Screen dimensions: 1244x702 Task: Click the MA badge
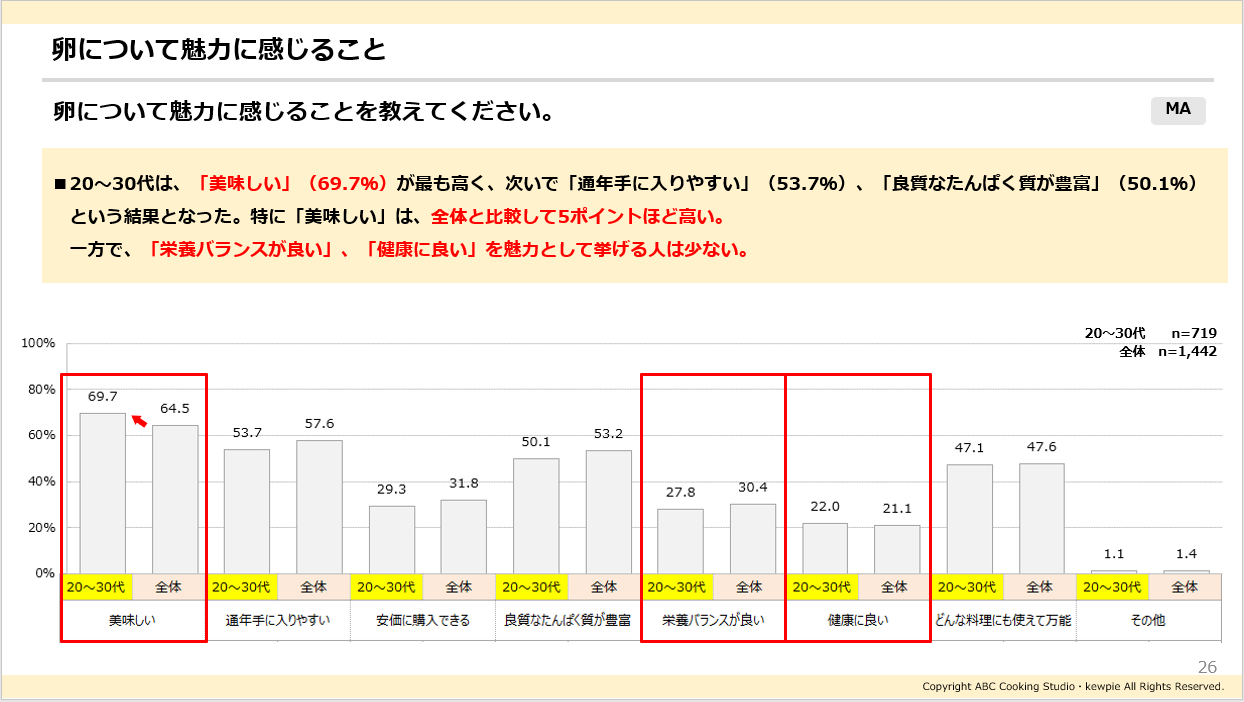(x=1178, y=110)
